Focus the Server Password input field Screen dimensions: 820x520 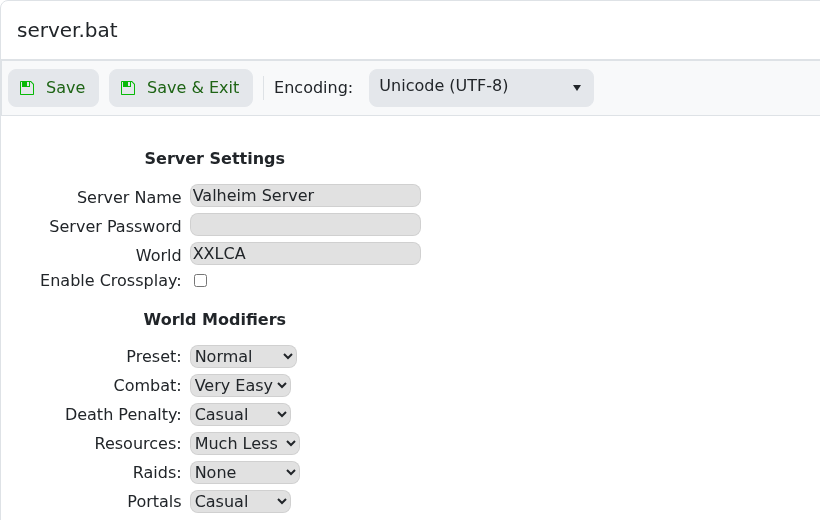tap(305, 224)
